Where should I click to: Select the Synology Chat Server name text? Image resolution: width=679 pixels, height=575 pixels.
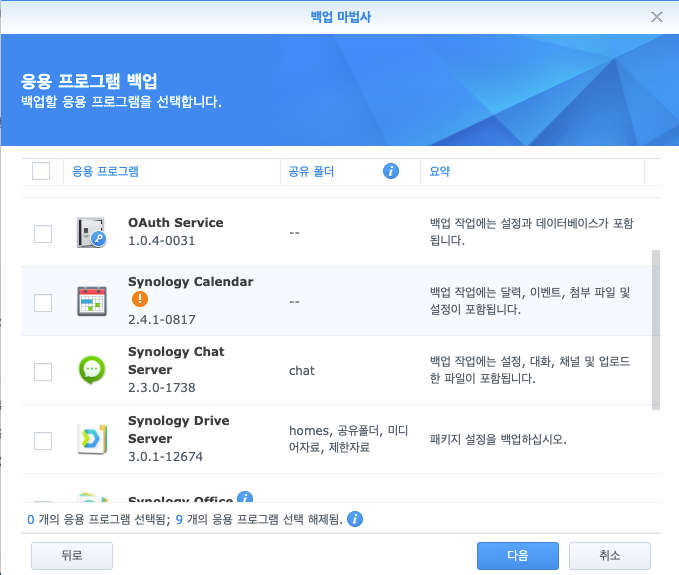click(x=176, y=360)
